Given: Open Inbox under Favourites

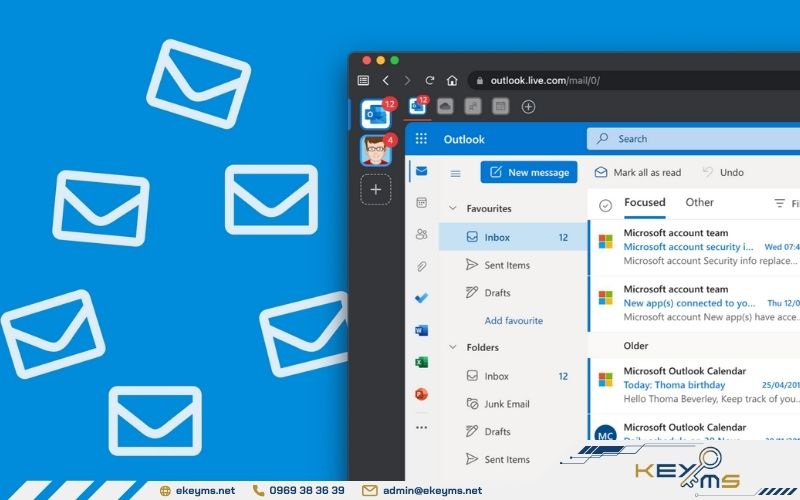Looking at the screenshot, I should click(x=513, y=237).
